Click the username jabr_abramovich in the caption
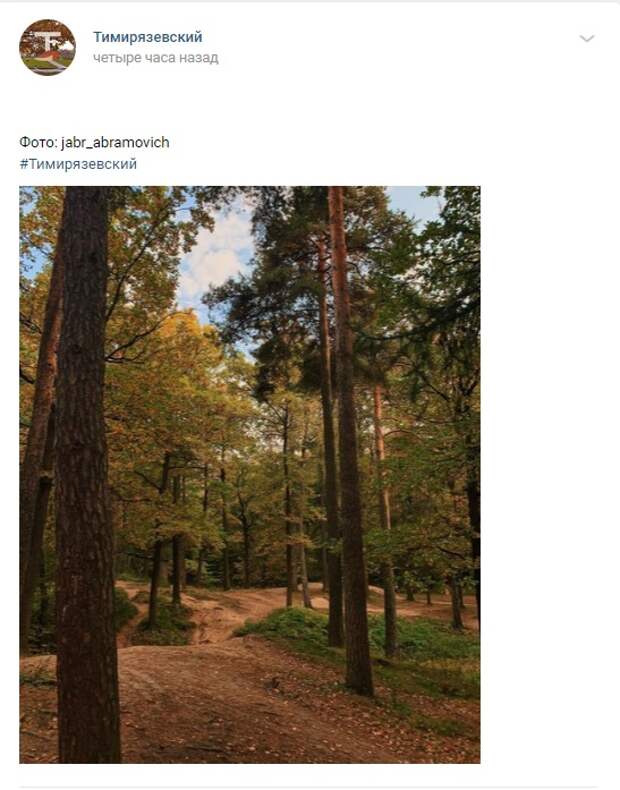620x790 pixels. pyautogui.click(x=115, y=143)
